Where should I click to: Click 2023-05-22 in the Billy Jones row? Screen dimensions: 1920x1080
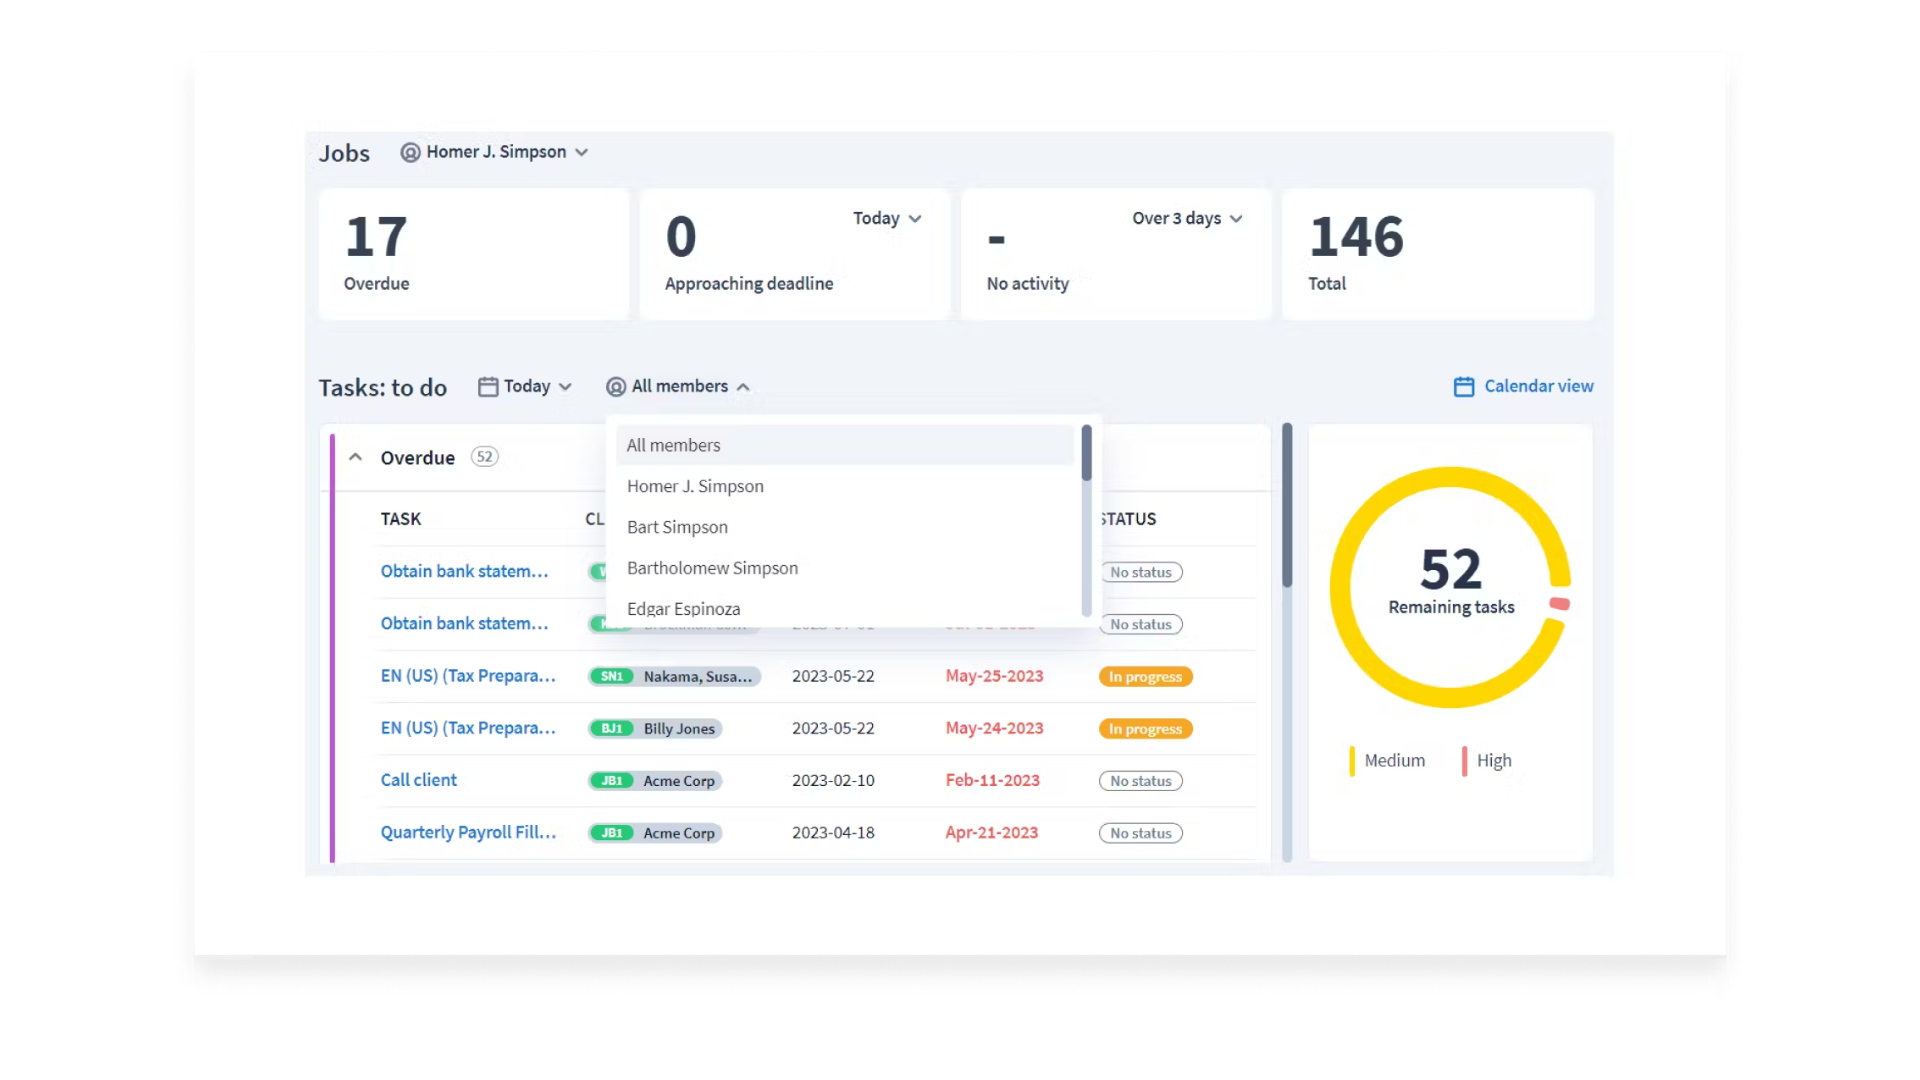833,728
